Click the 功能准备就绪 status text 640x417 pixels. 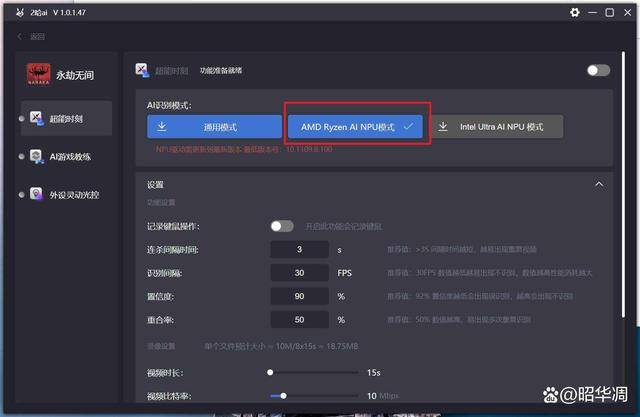click(x=220, y=70)
